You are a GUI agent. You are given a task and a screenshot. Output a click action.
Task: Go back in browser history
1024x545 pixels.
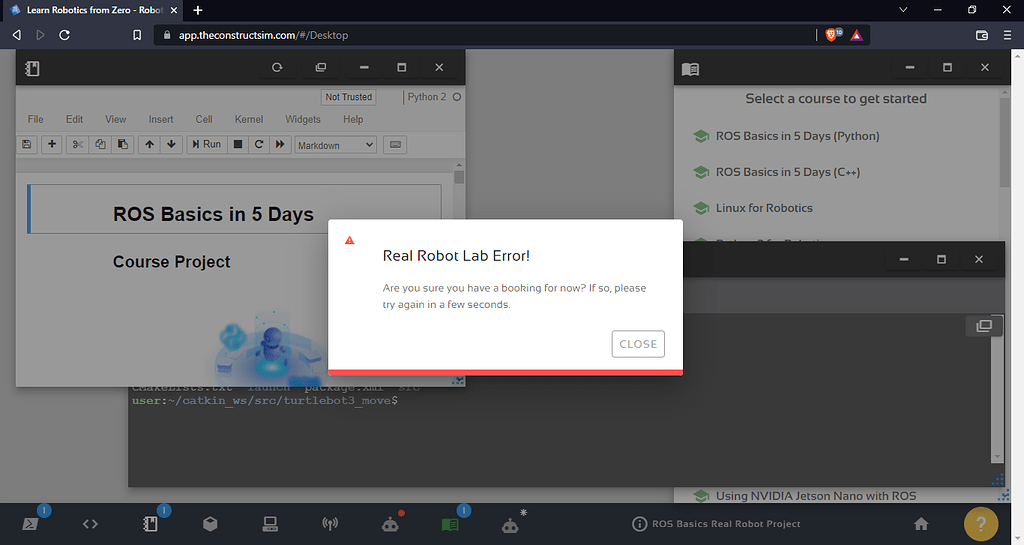pos(17,35)
